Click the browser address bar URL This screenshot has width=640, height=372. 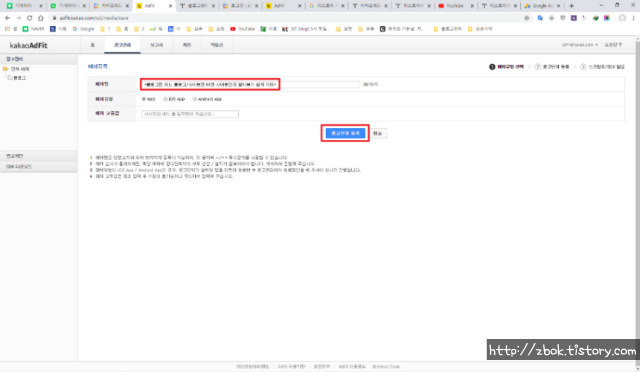click(x=94, y=18)
